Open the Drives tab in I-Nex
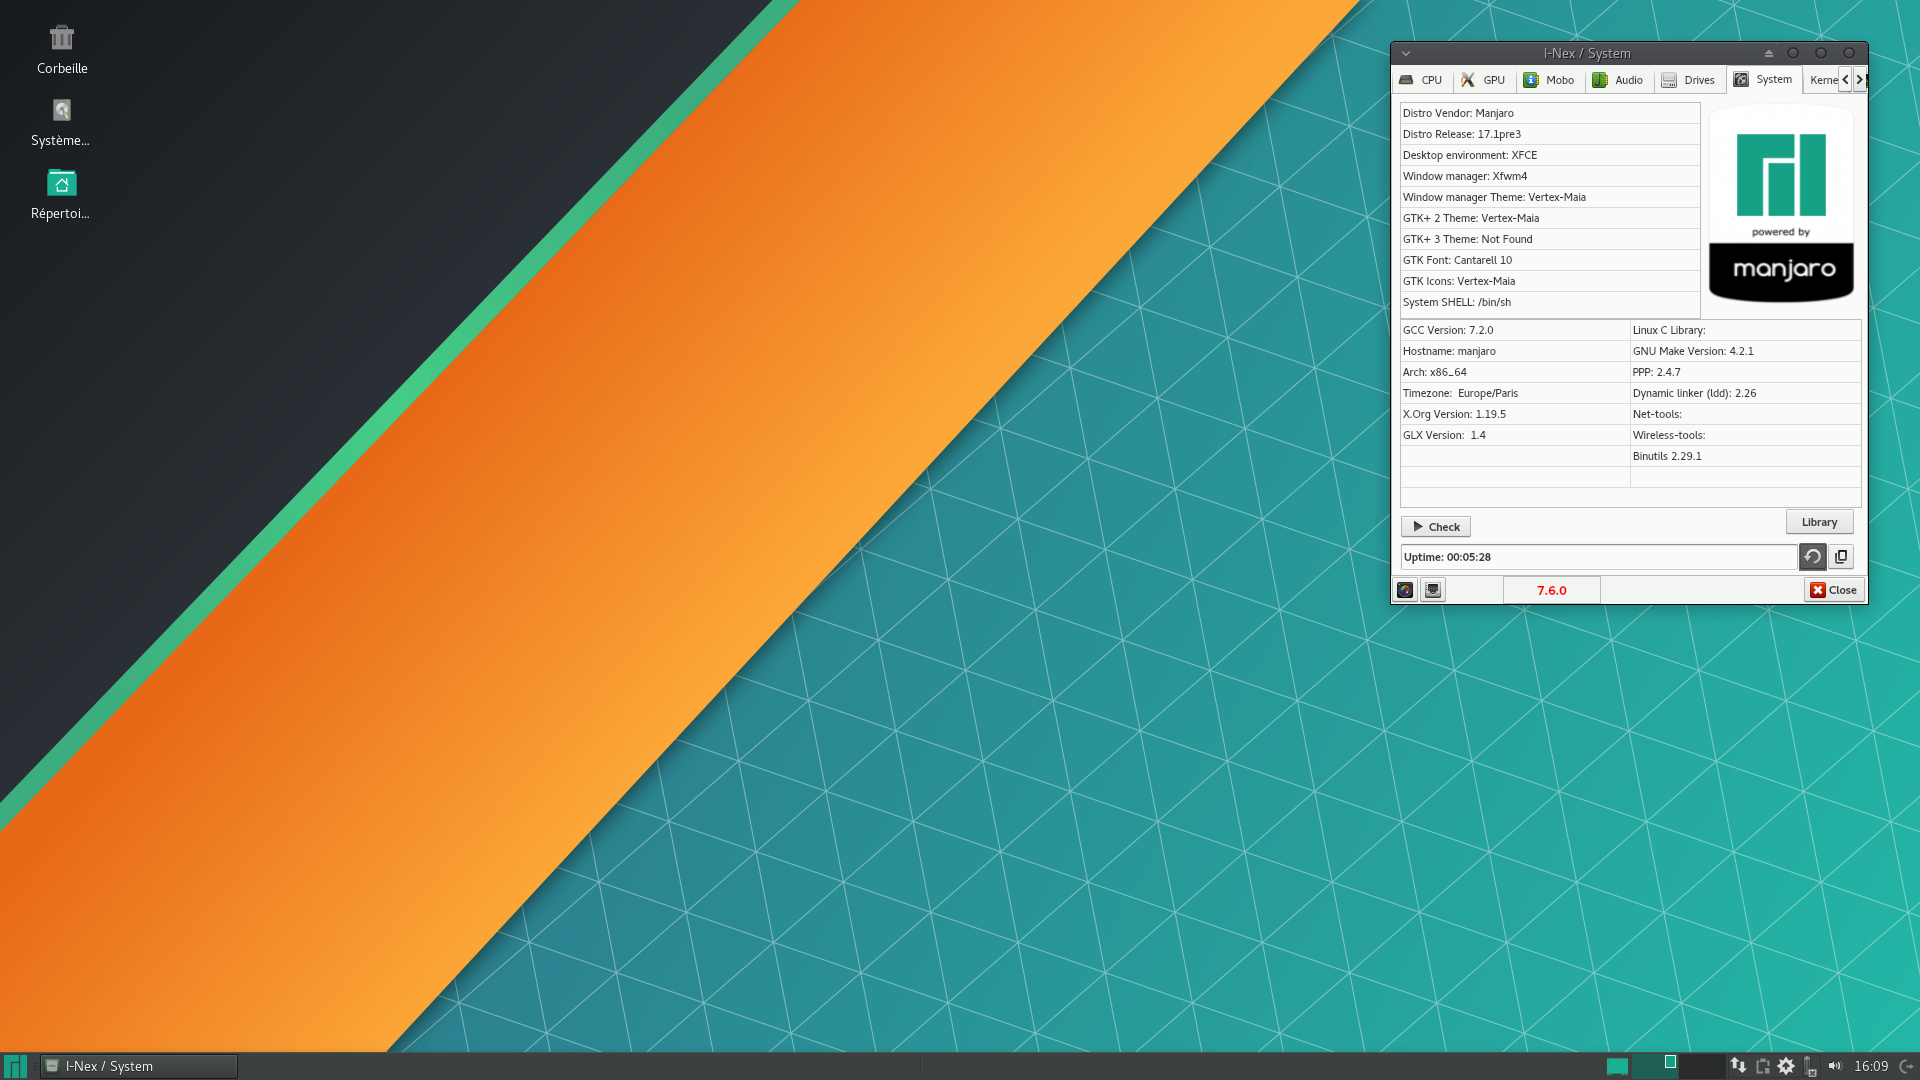Image resolution: width=1920 pixels, height=1080 pixels. point(1689,79)
